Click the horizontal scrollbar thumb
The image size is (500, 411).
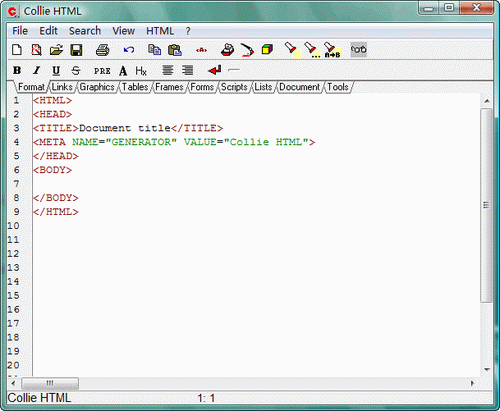[x=50, y=383]
